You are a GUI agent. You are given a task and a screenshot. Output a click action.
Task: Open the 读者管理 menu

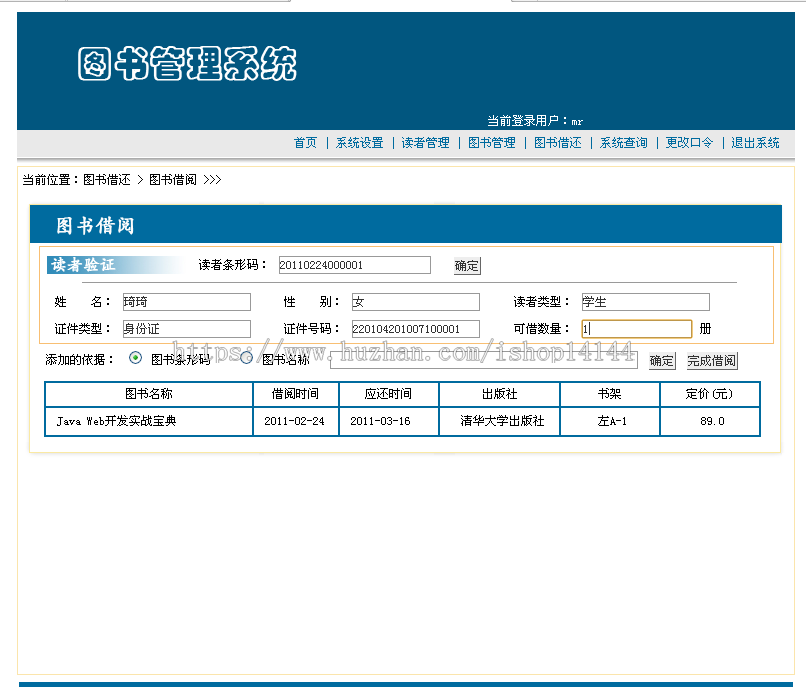[426, 143]
